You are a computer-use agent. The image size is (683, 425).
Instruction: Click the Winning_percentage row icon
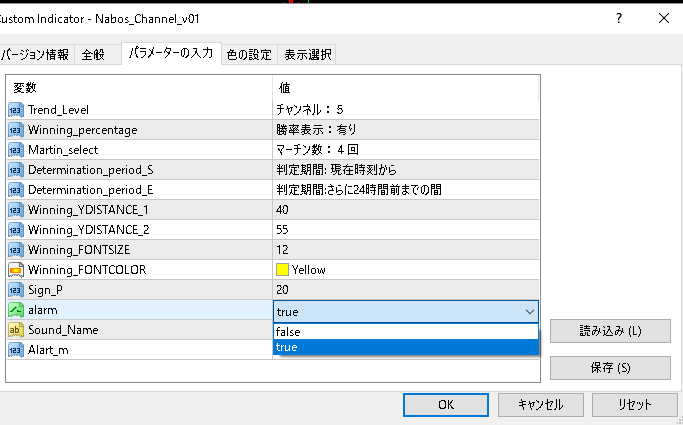coord(16,130)
